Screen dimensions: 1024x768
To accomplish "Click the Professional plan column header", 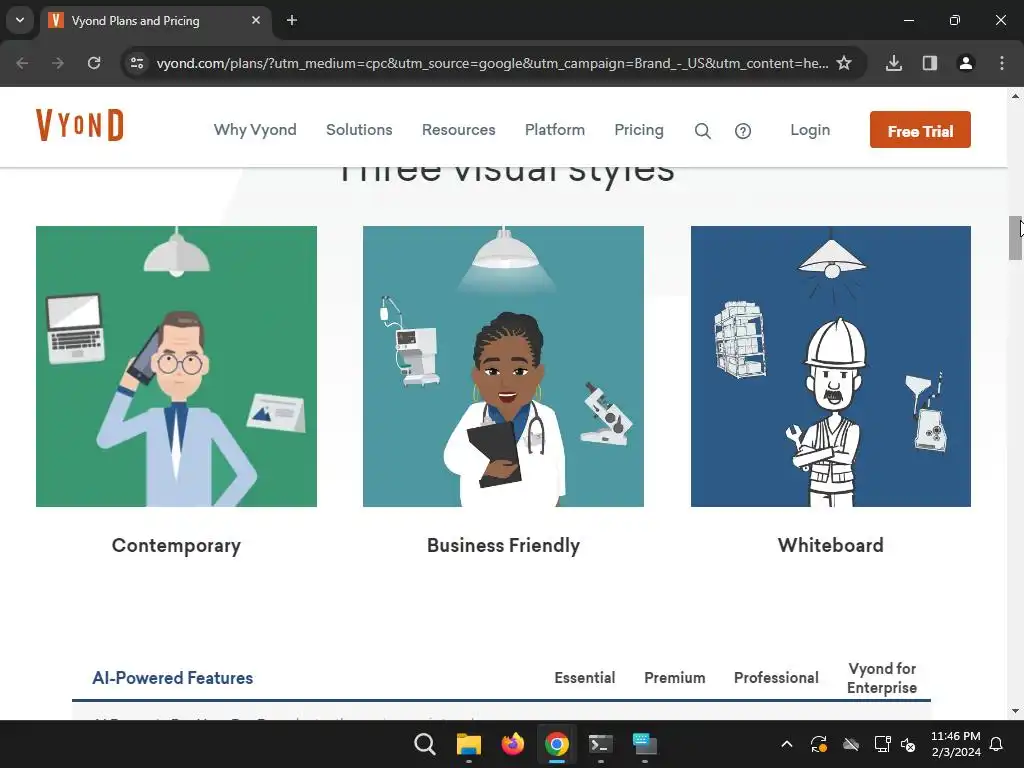I will [x=776, y=678].
